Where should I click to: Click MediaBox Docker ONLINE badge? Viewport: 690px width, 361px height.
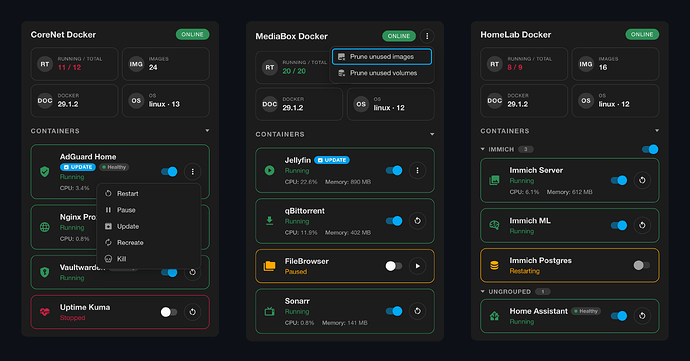click(x=399, y=36)
